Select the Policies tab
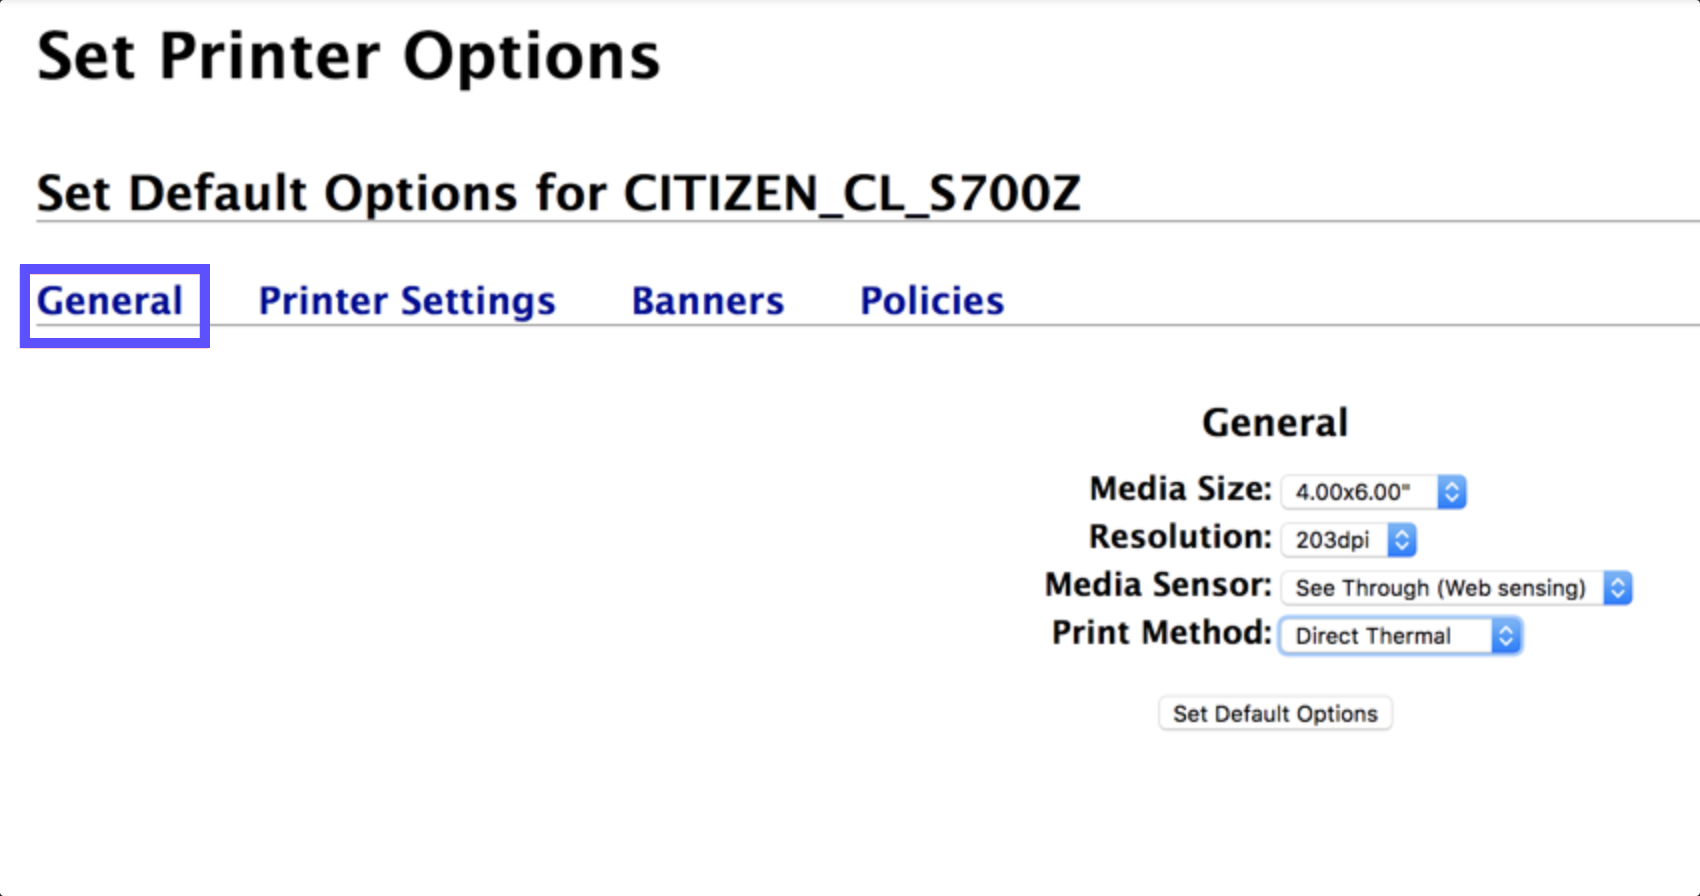The height and width of the screenshot is (896, 1700). coord(931,299)
